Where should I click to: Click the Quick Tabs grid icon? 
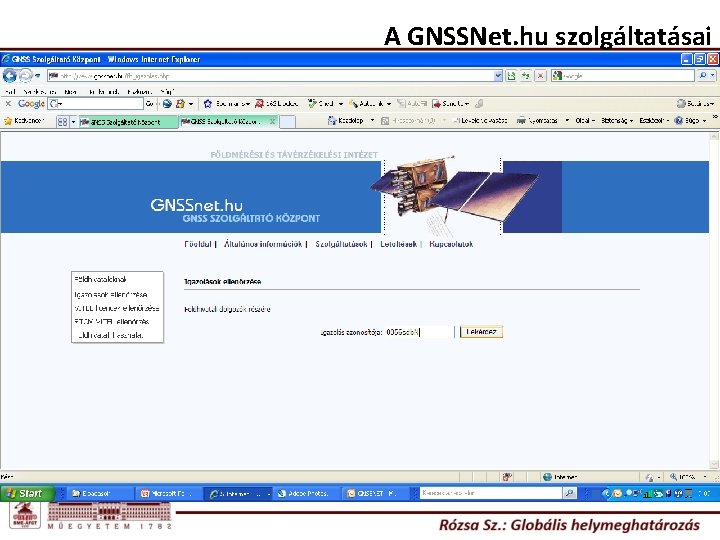pos(62,122)
